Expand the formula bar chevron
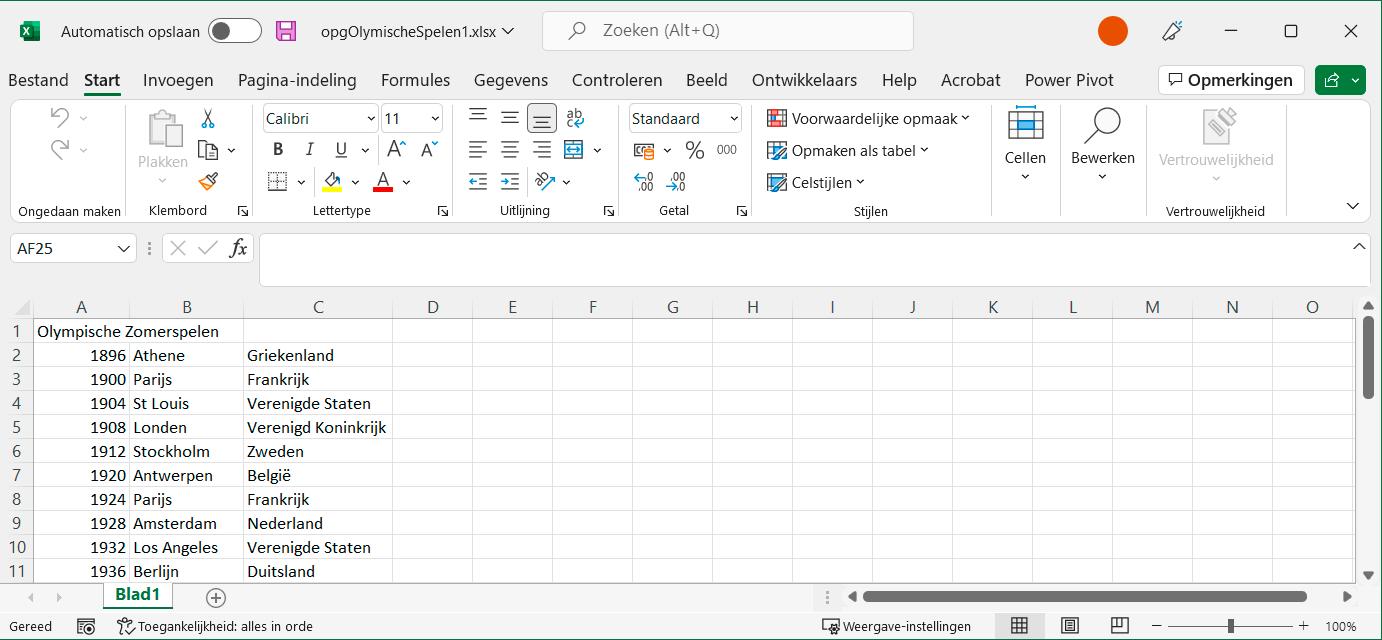The width and height of the screenshot is (1382, 640). pos(1359,246)
